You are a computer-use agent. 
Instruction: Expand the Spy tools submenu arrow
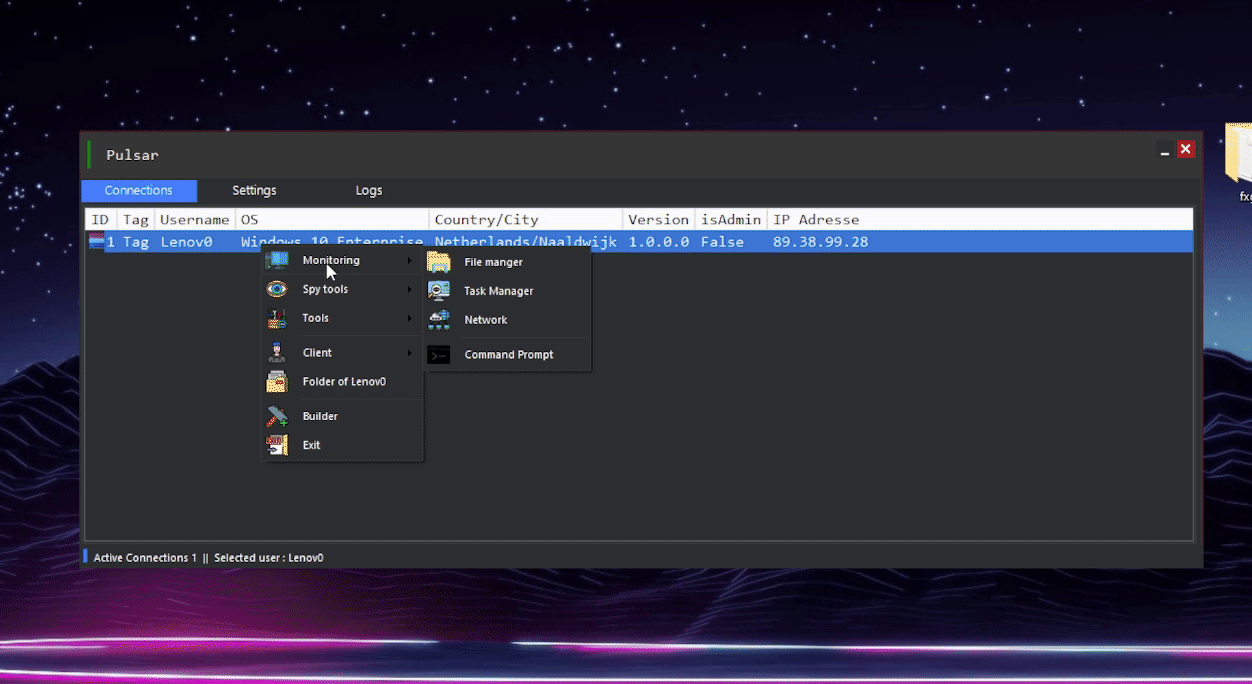[409, 290]
